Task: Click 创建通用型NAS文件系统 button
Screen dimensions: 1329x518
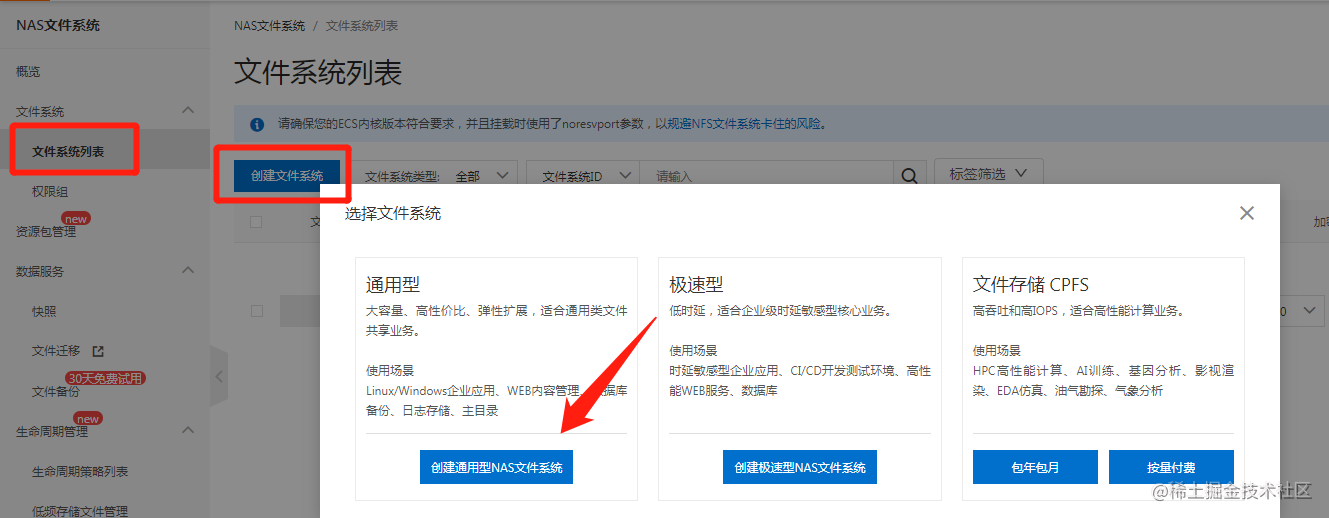Action: 496,467
